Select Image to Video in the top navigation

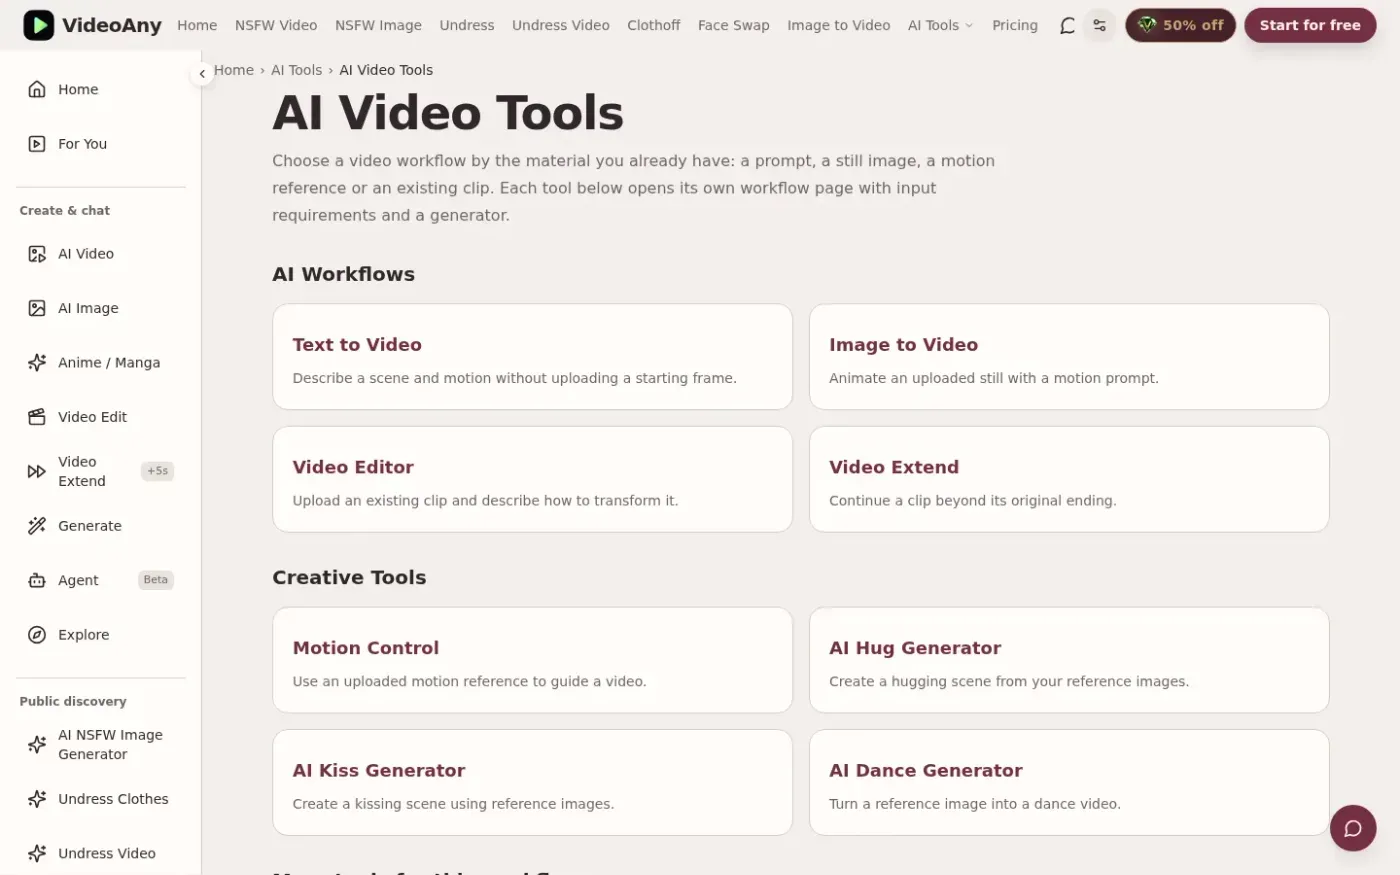pyautogui.click(x=839, y=25)
